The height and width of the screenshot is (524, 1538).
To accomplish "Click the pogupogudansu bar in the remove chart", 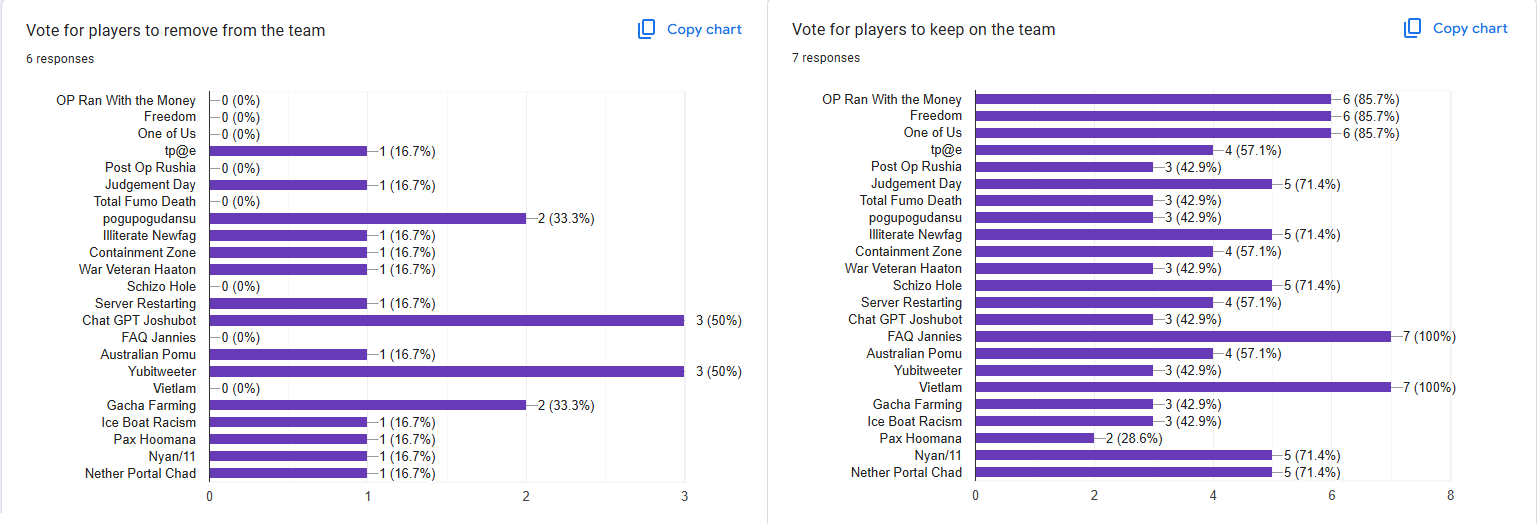I will (x=367, y=218).
